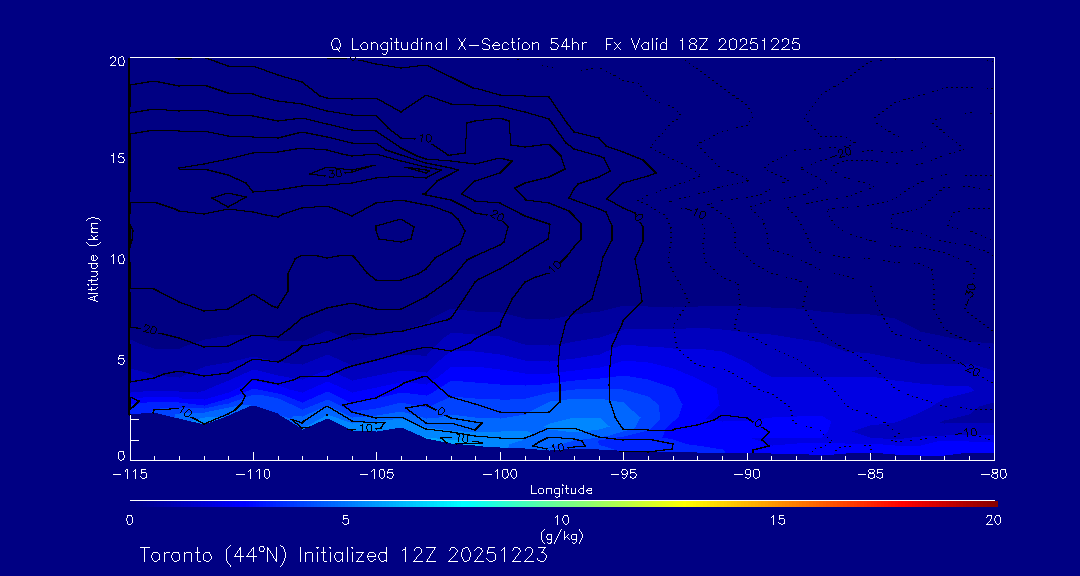Image resolution: width=1080 pixels, height=576 pixels.
Task: Select altitude axis tick label 15
Action: 117,158
